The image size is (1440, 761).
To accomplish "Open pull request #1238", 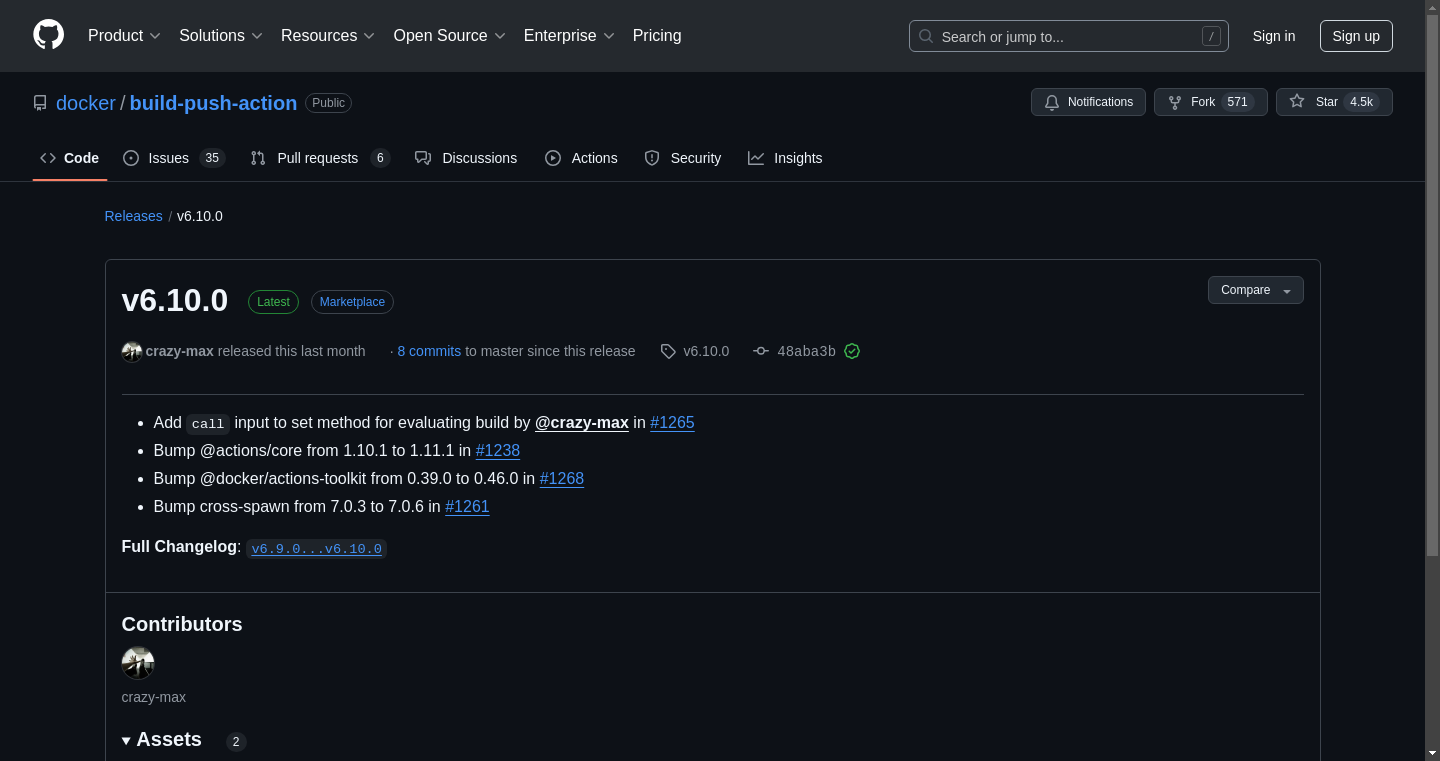I will click(x=498, y=450).
